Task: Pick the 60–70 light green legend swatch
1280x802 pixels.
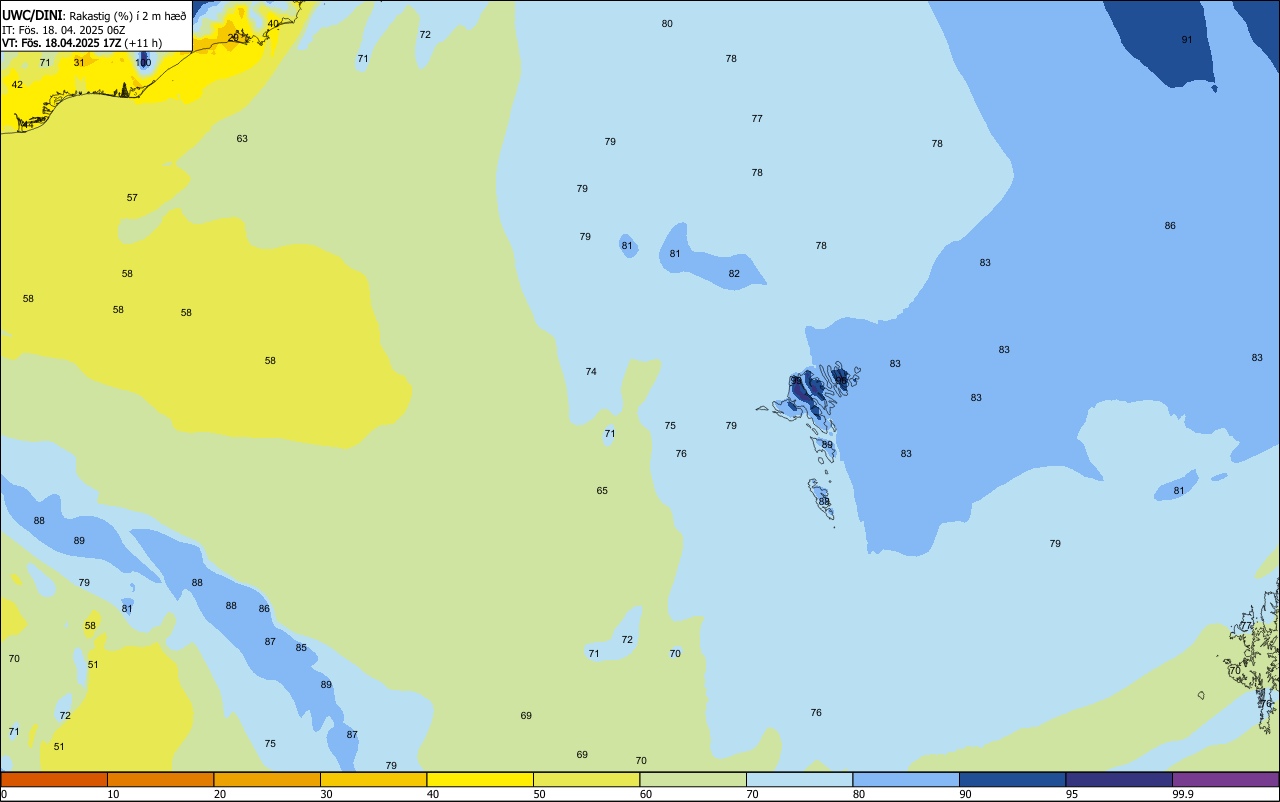Action: click(693, 779)
